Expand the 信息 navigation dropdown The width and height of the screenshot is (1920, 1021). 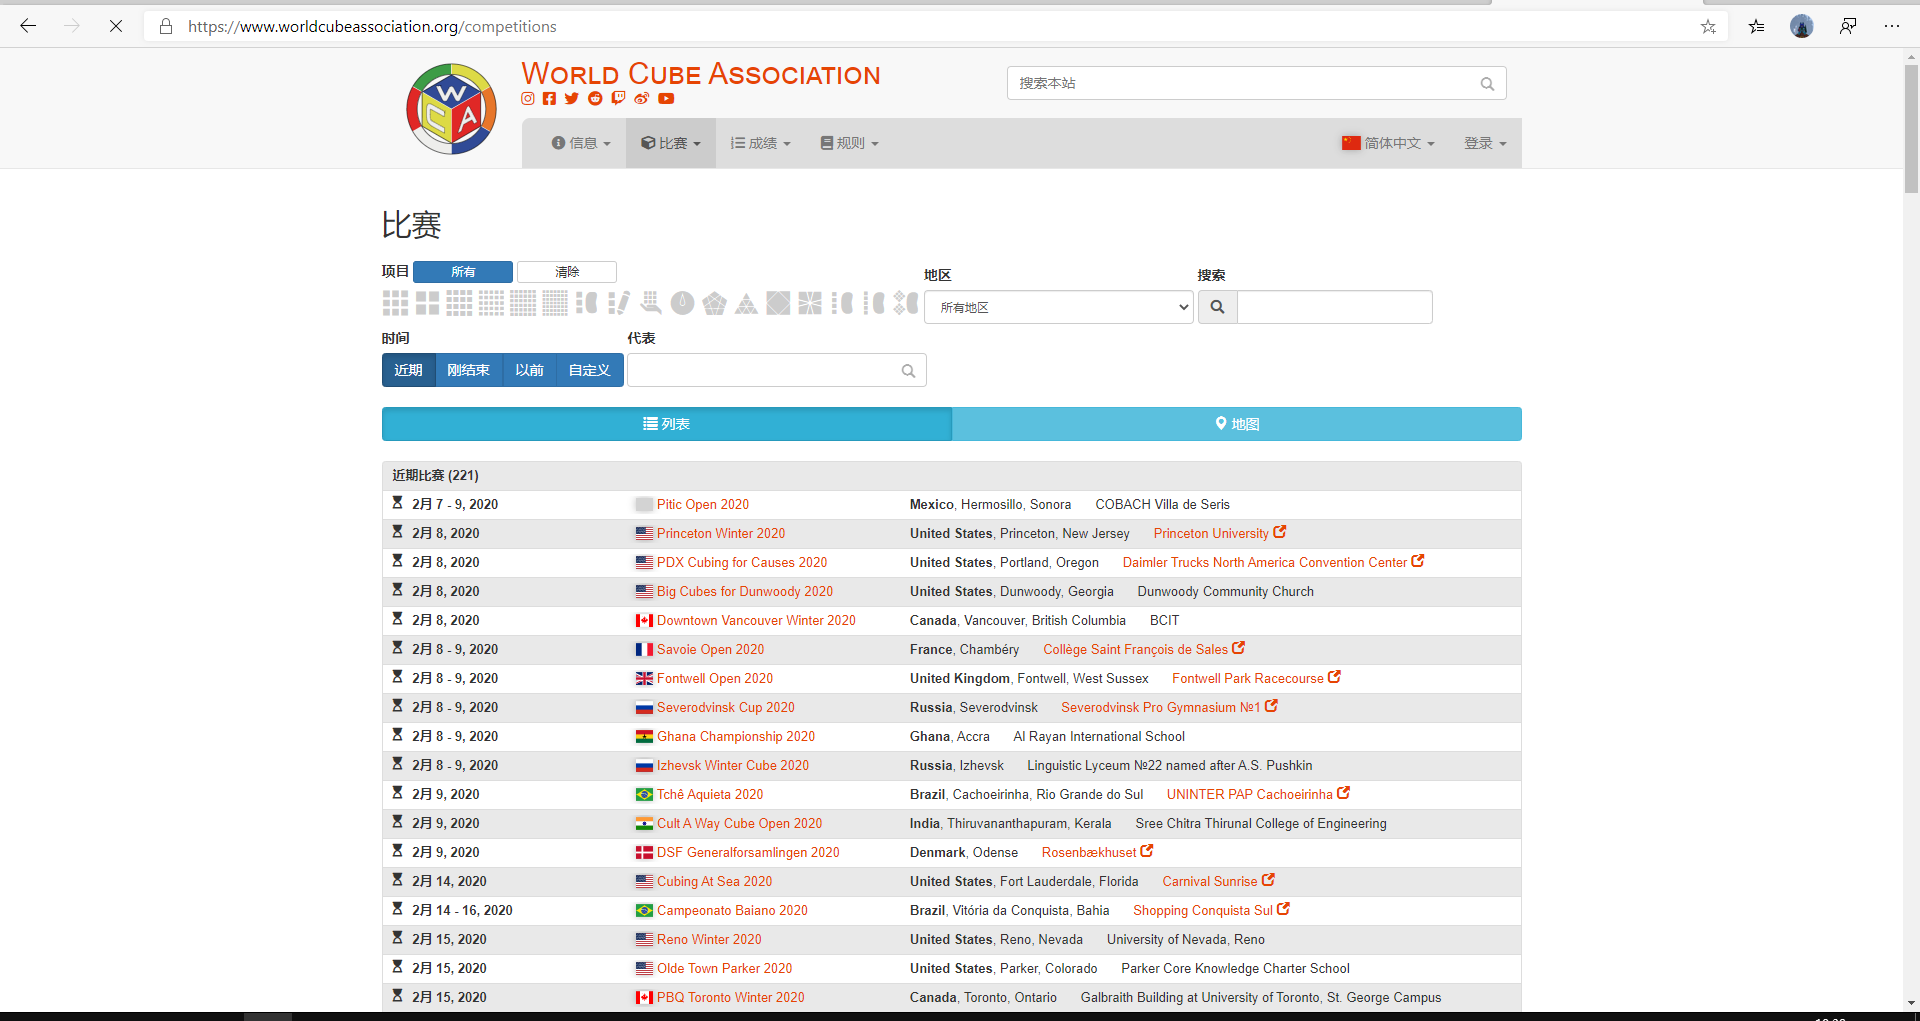pyautogui.click(x=581, y=143)
